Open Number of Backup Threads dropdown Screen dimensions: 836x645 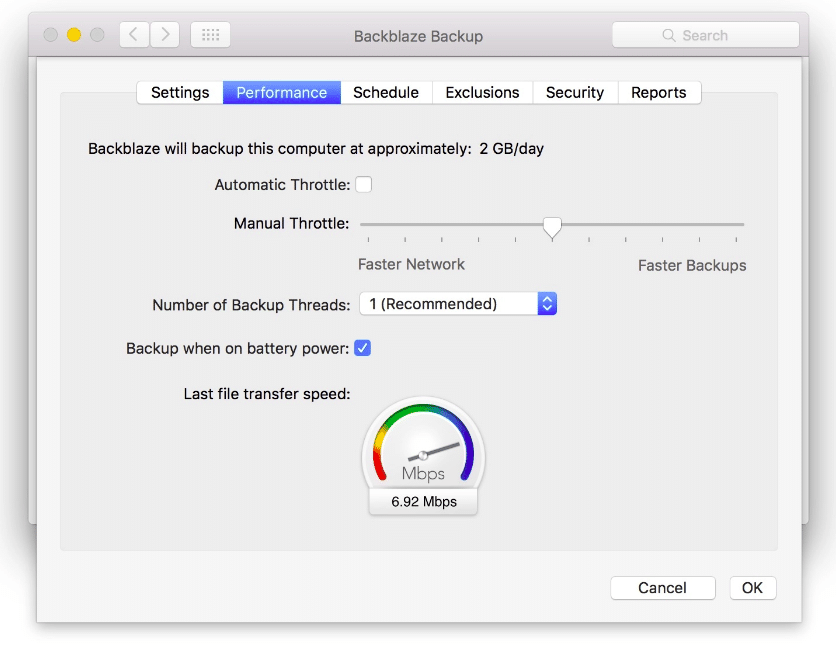[458, 304]
